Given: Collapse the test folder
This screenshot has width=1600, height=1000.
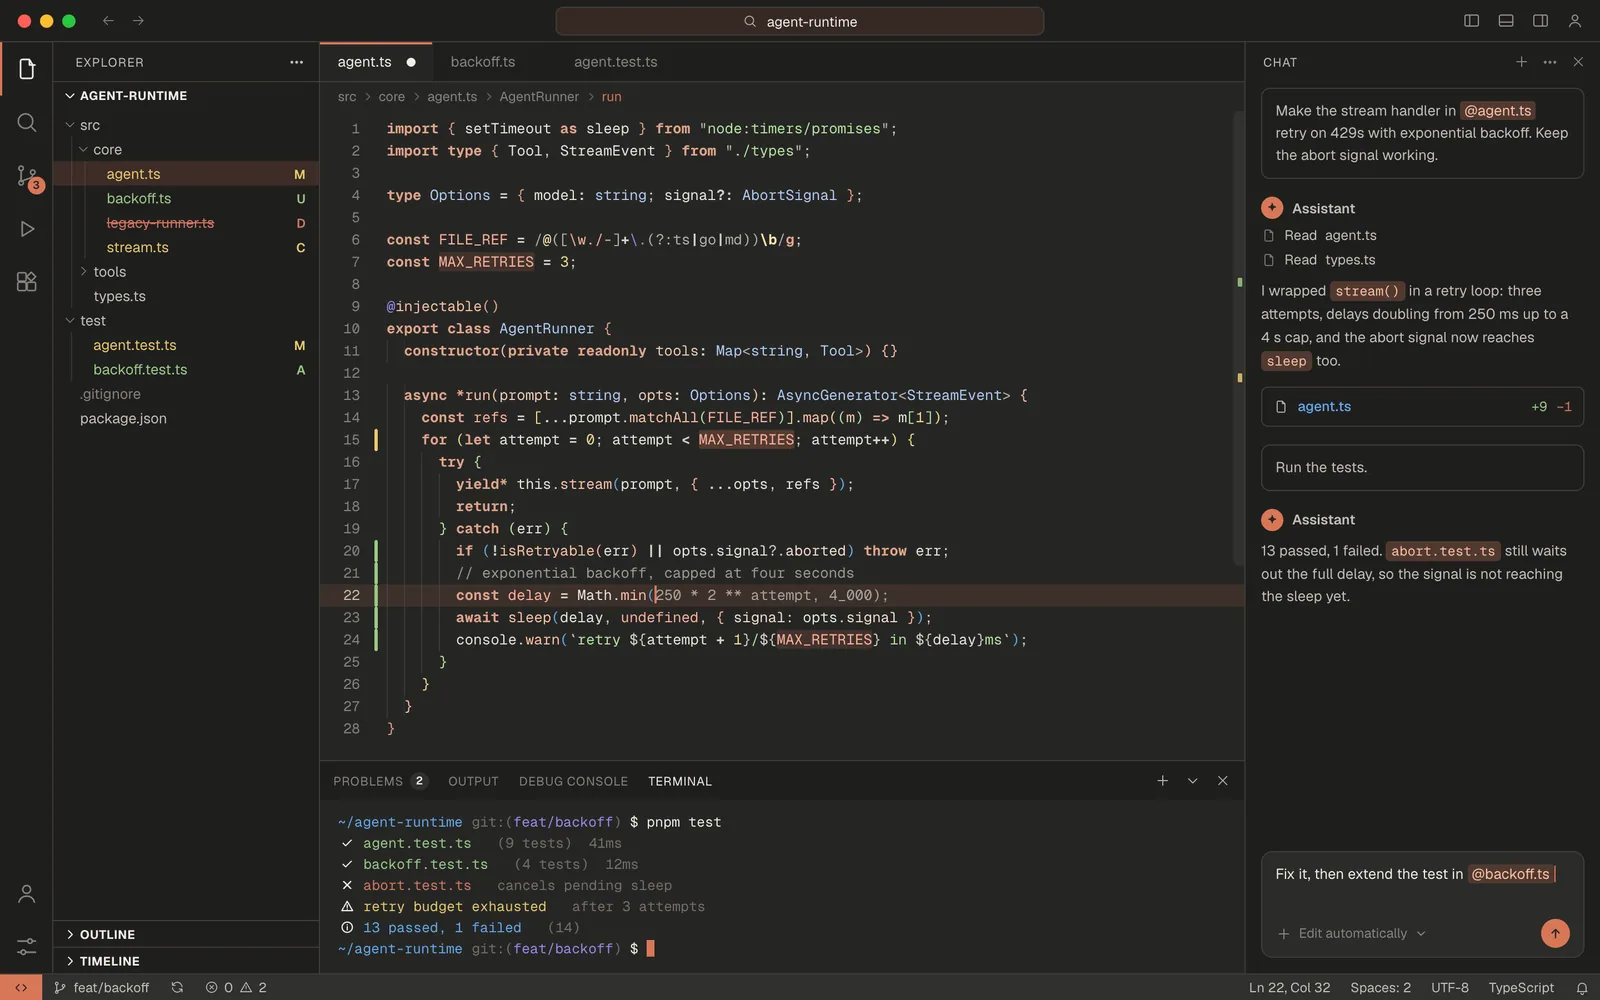Looking at the screenshot, I should [186, 321].
